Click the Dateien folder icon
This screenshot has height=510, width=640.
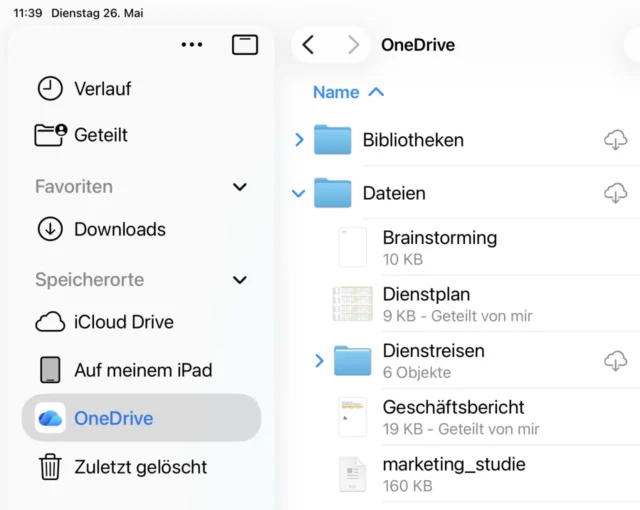click(332, 193)
